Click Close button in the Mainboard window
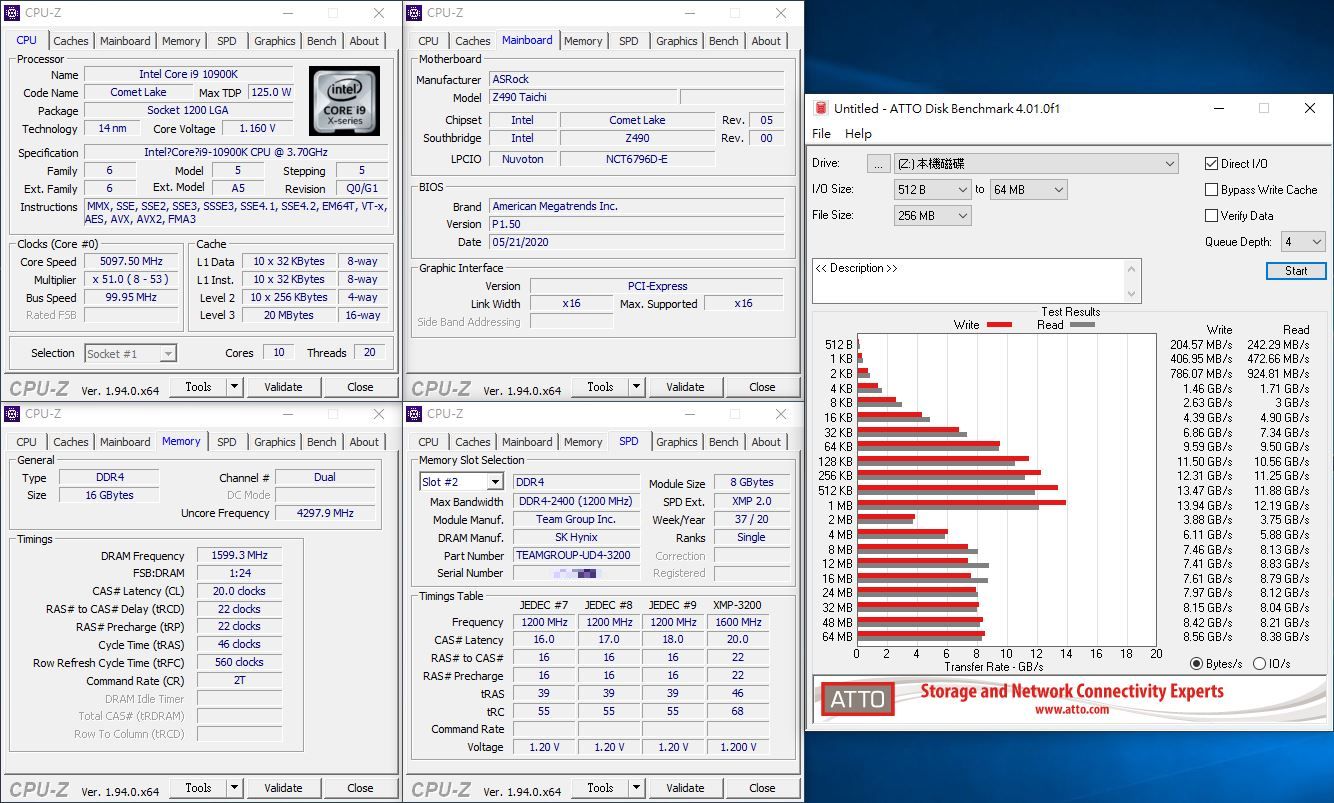Viewport: 1334px width, 803px height. click(762, 387)
